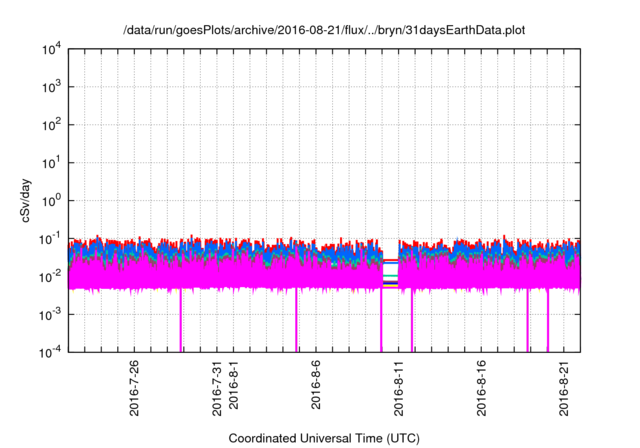Click the 10^-3 y-axis tick label
Image resolution: width=640 pixels, height=448 pixels.
click(50, 315)
